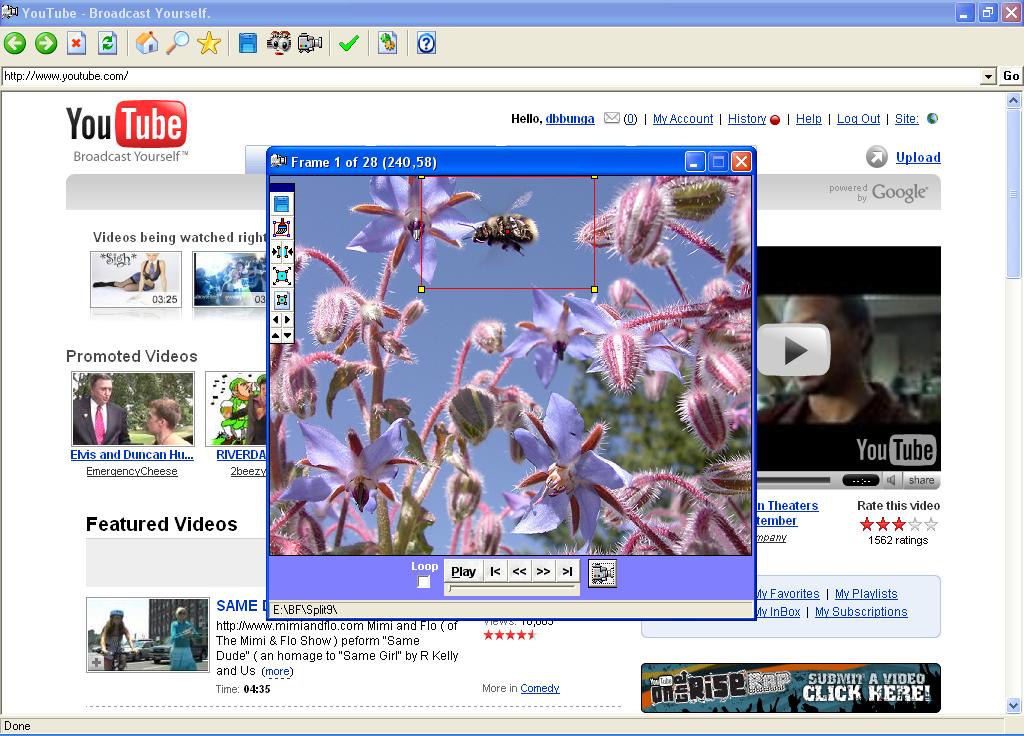Select the paintbrush selection tool in frame window
Viewport: 1024px width, 736px height.
282,228
